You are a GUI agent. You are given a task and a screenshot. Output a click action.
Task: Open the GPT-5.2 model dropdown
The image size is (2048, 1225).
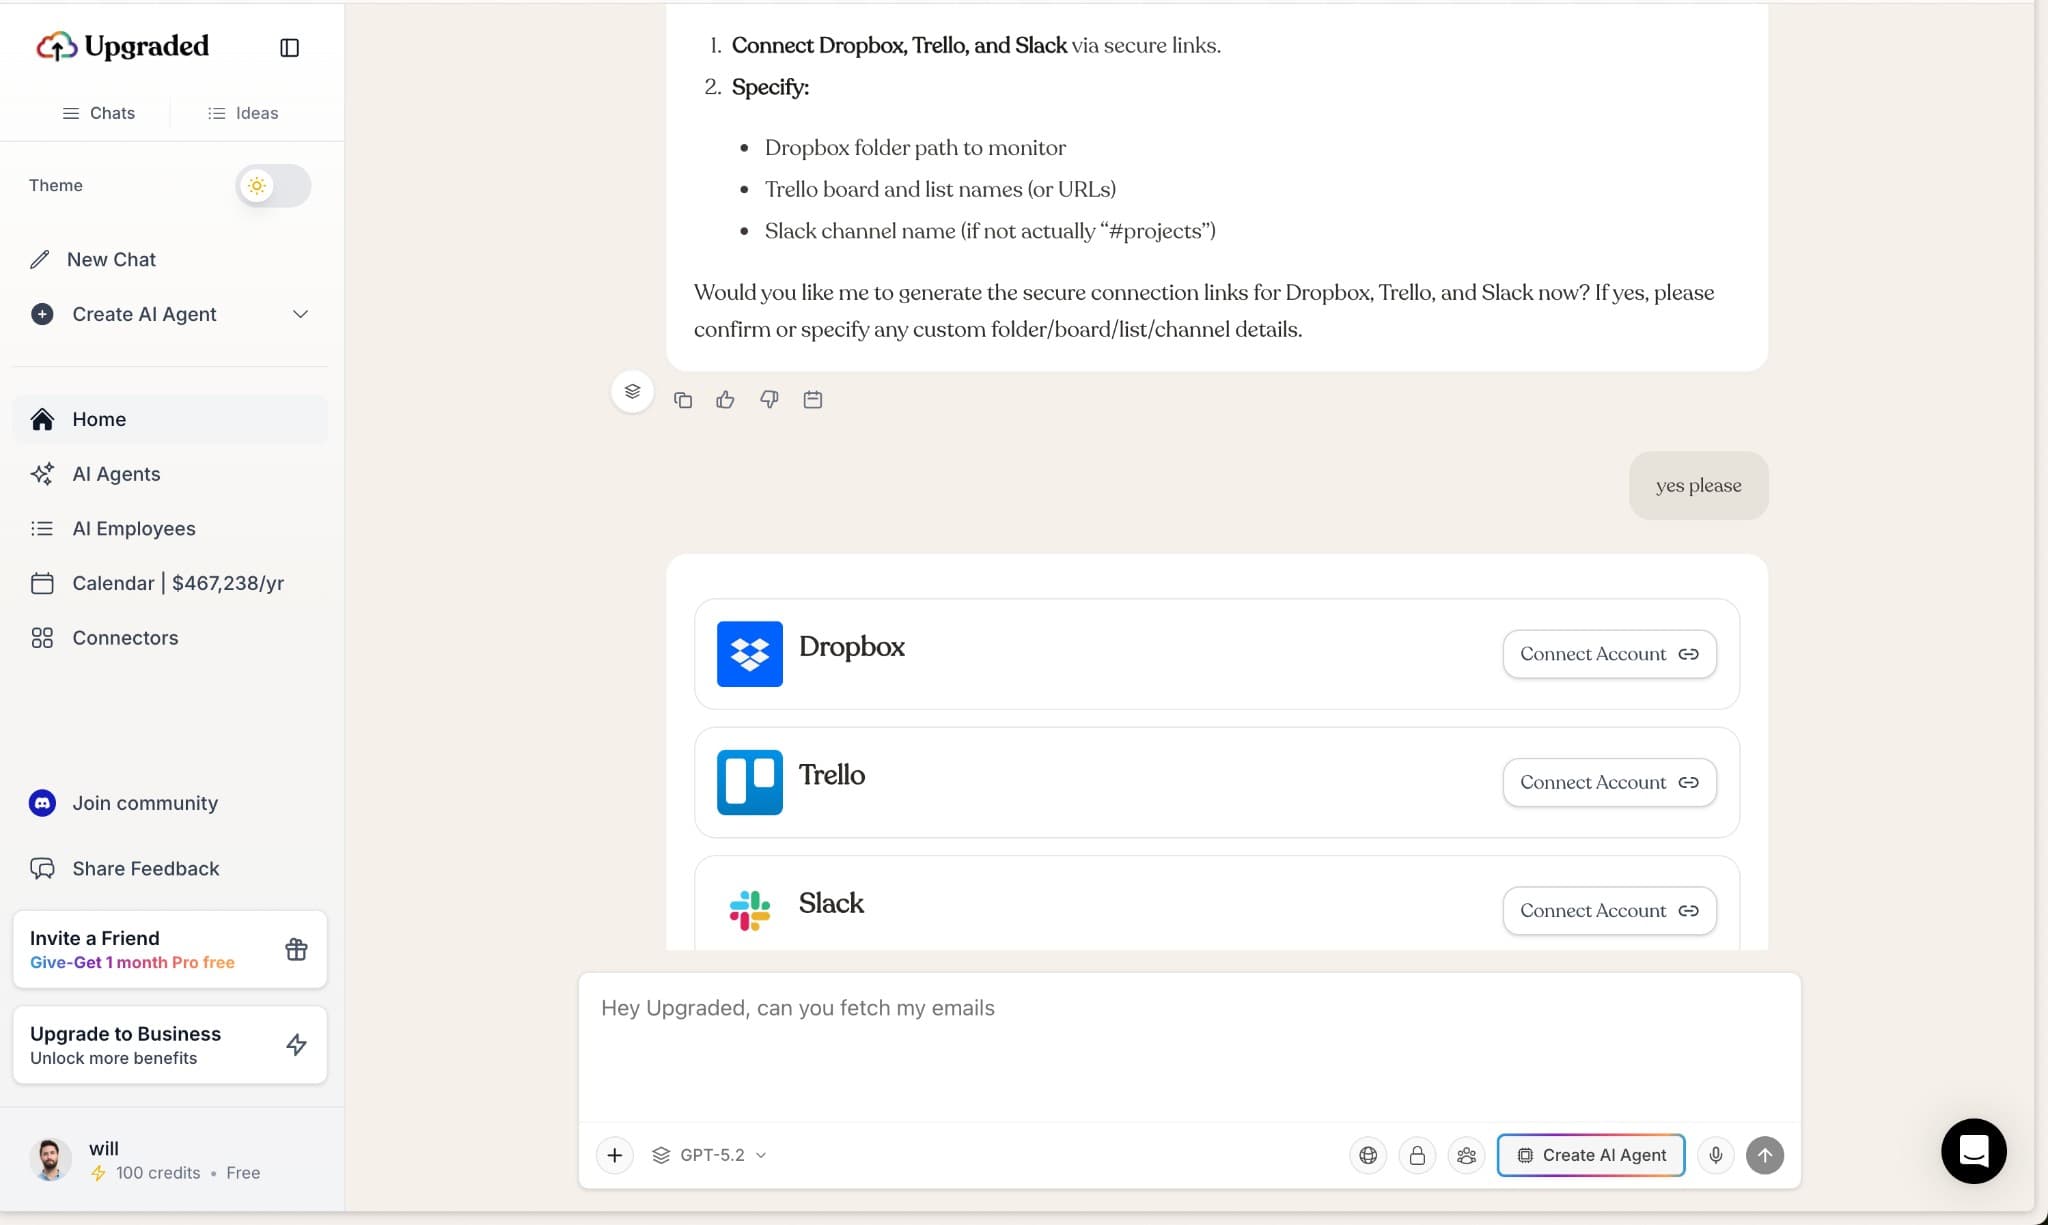pyautogui.click(x=709, y=1155)
